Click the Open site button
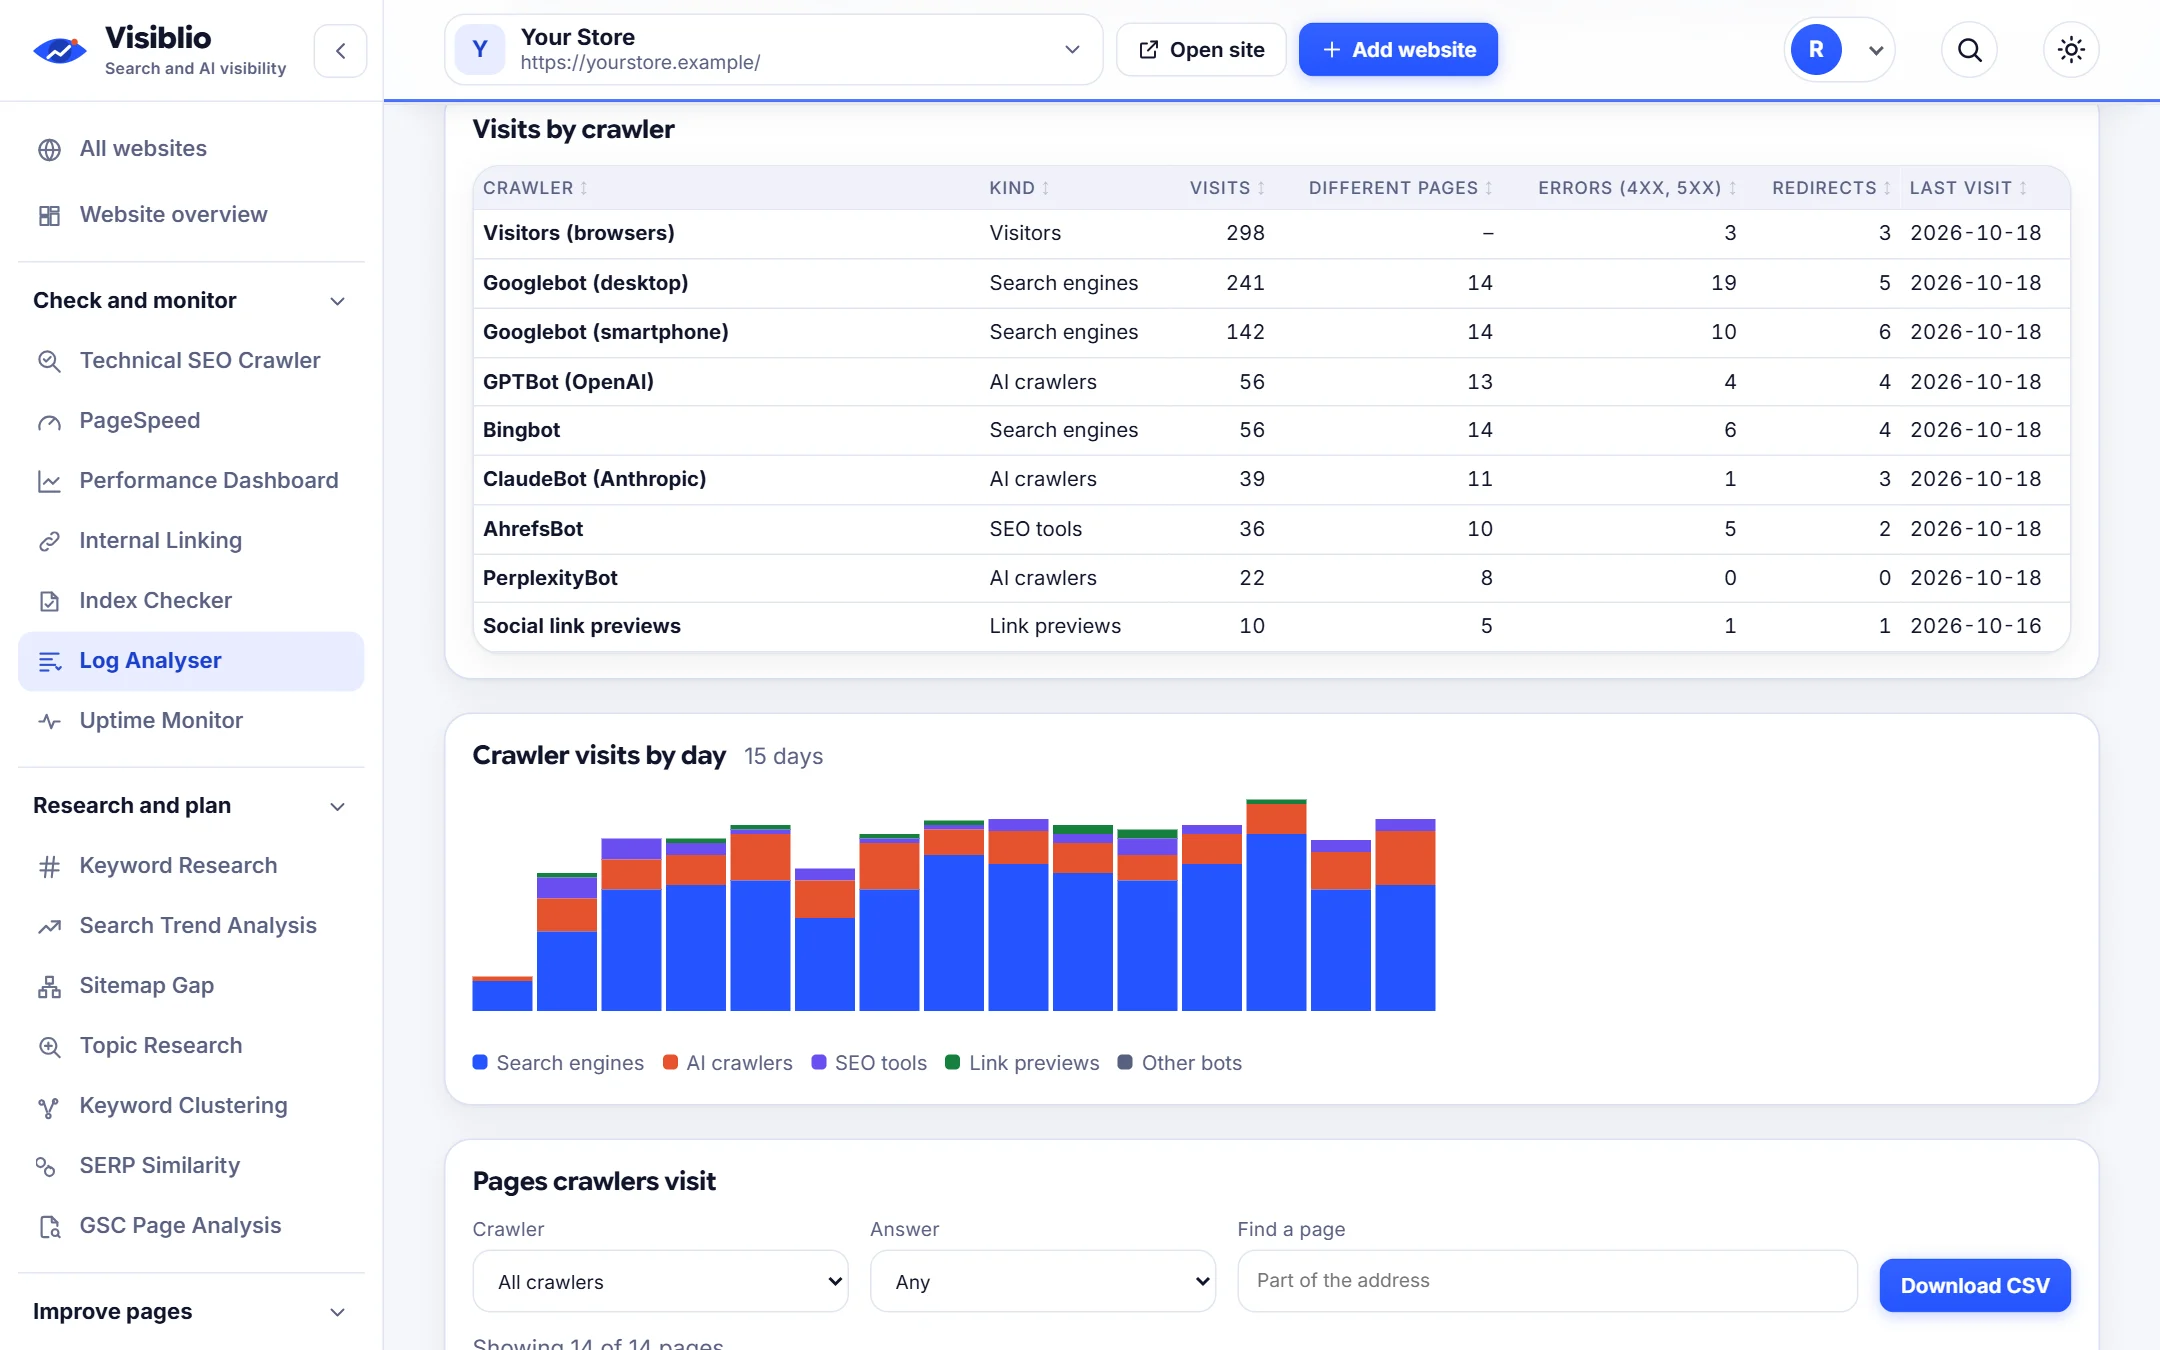Viewport: 2160px width, 1350px height. pos(1201,50)
